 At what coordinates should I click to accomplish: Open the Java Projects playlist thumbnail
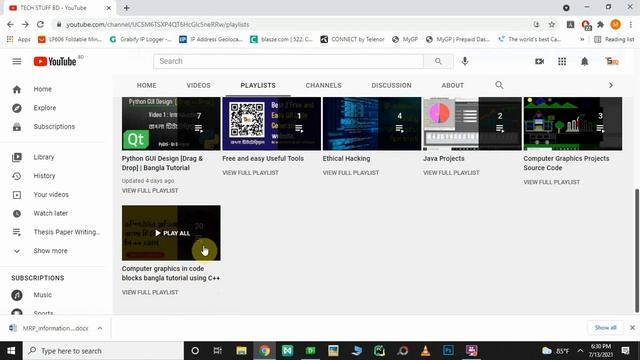472,124
